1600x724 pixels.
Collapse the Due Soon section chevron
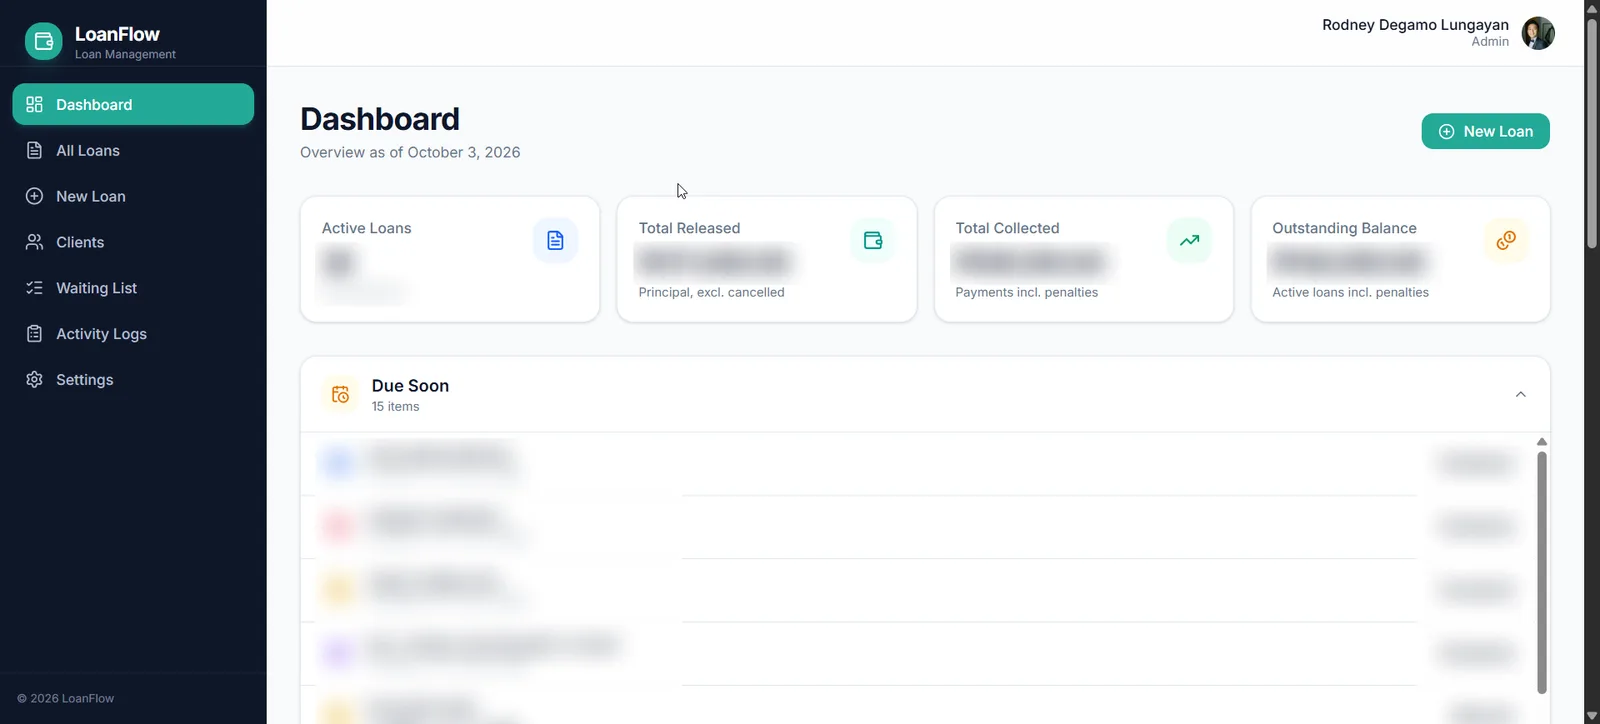[x=1520, y=394]
